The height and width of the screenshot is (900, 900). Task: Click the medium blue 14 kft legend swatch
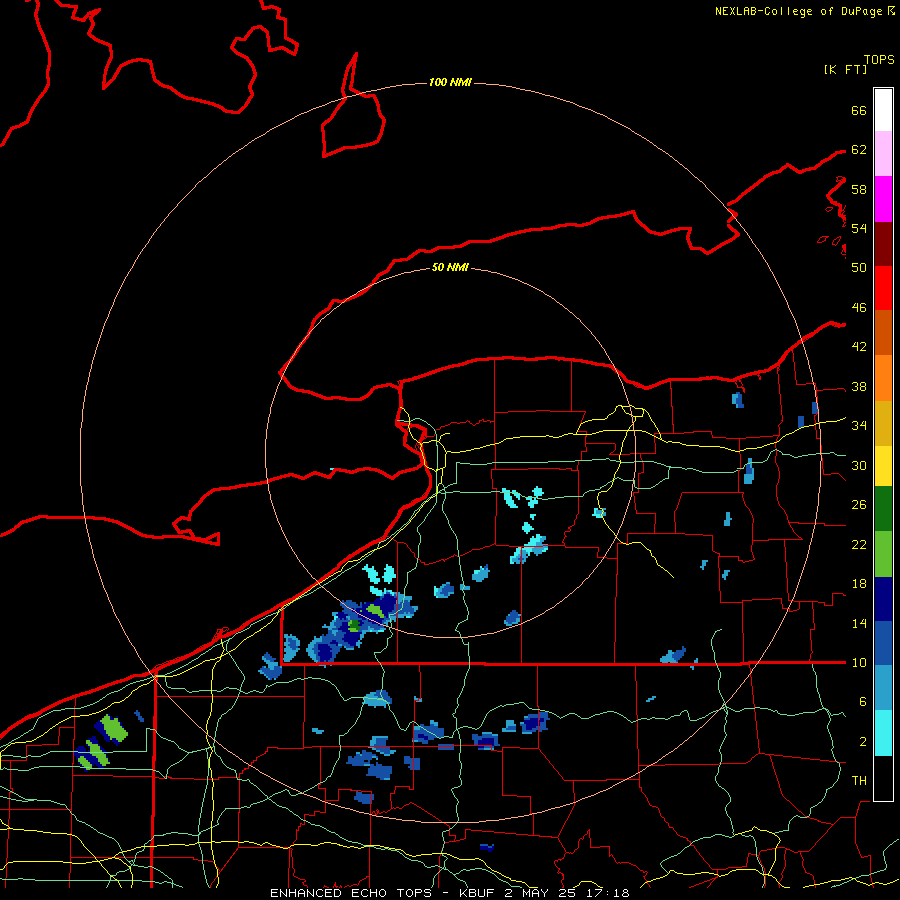(x=883, y=643)
